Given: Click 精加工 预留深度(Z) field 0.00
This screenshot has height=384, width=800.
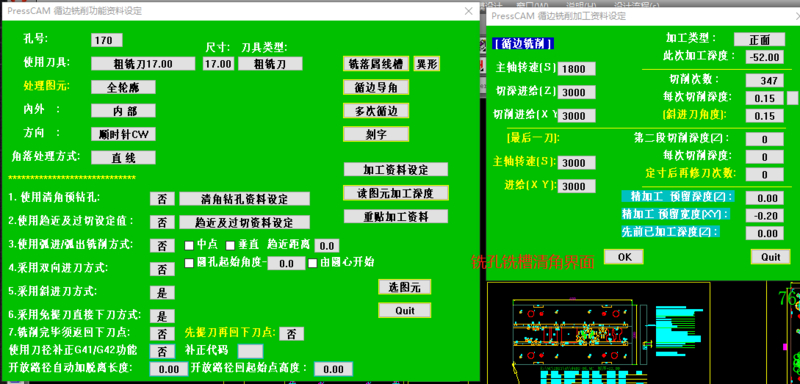Looking at the screenshot, I should pos(765,198).
